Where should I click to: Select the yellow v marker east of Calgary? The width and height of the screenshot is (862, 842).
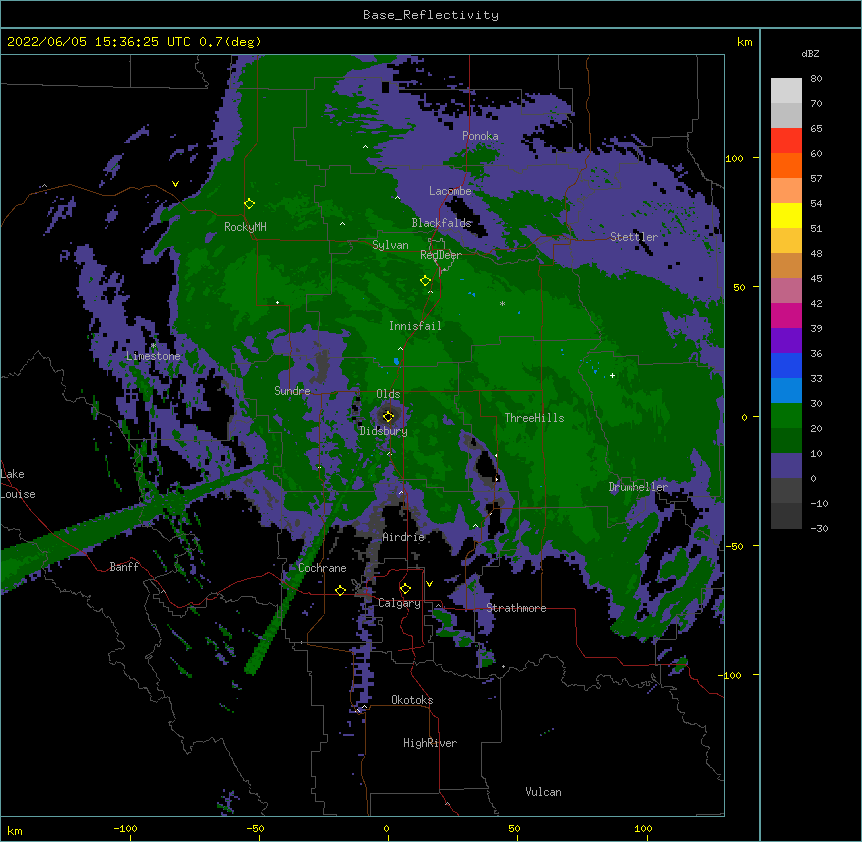429,584
